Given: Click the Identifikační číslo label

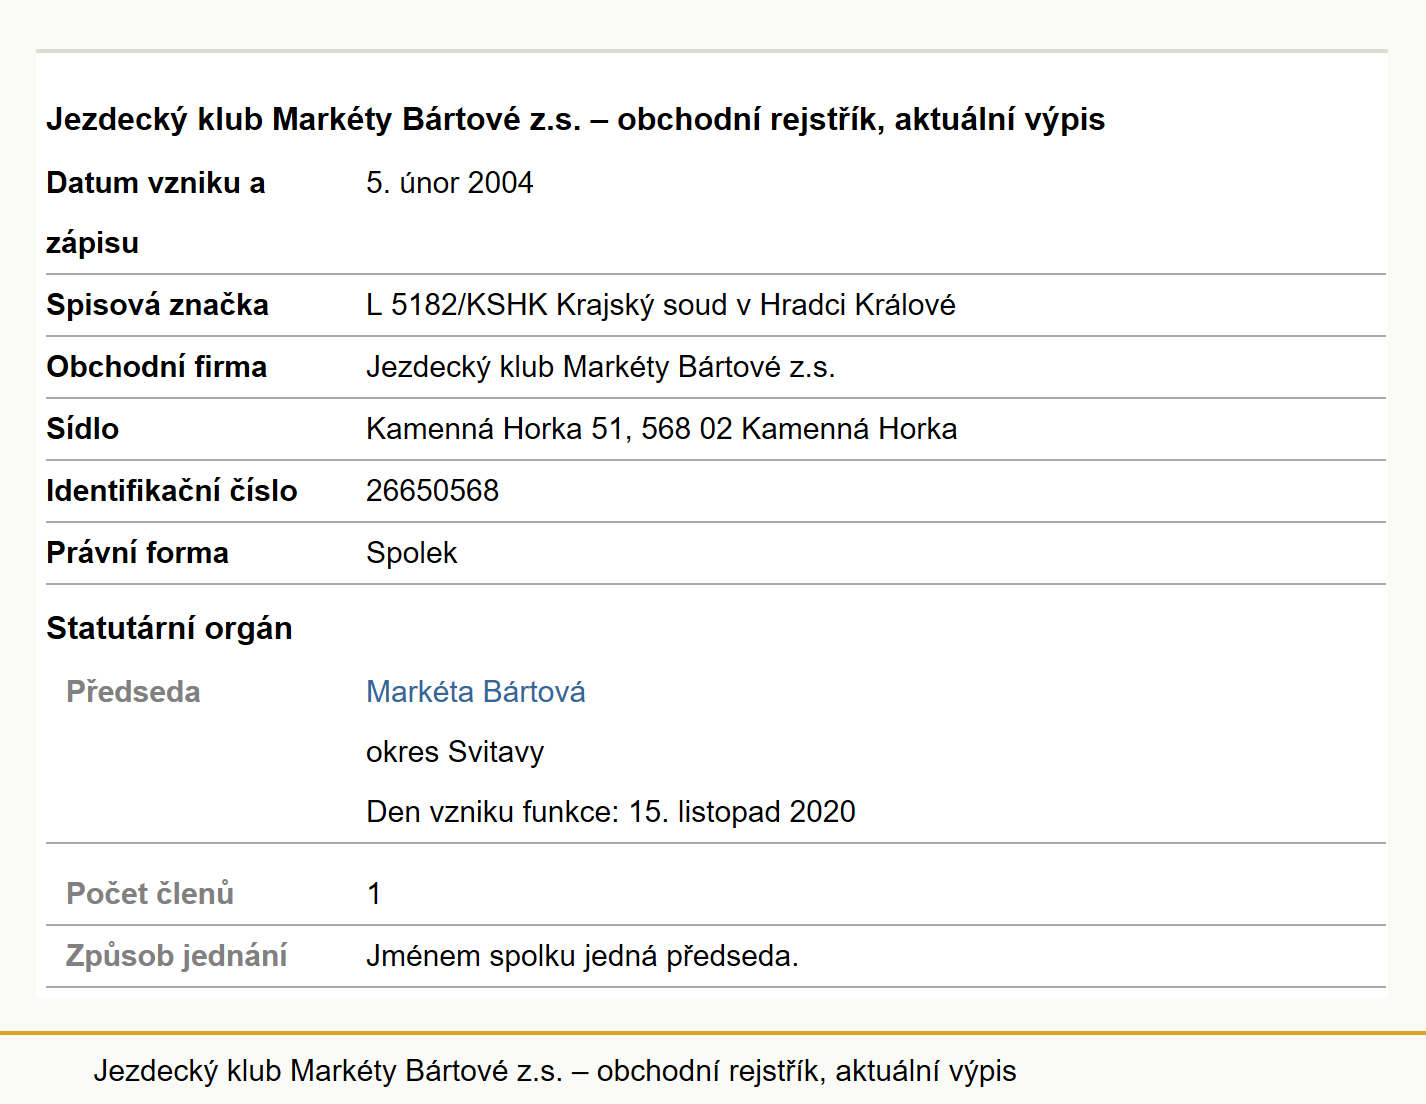Looking at the screenshot, I should point(172,491).
